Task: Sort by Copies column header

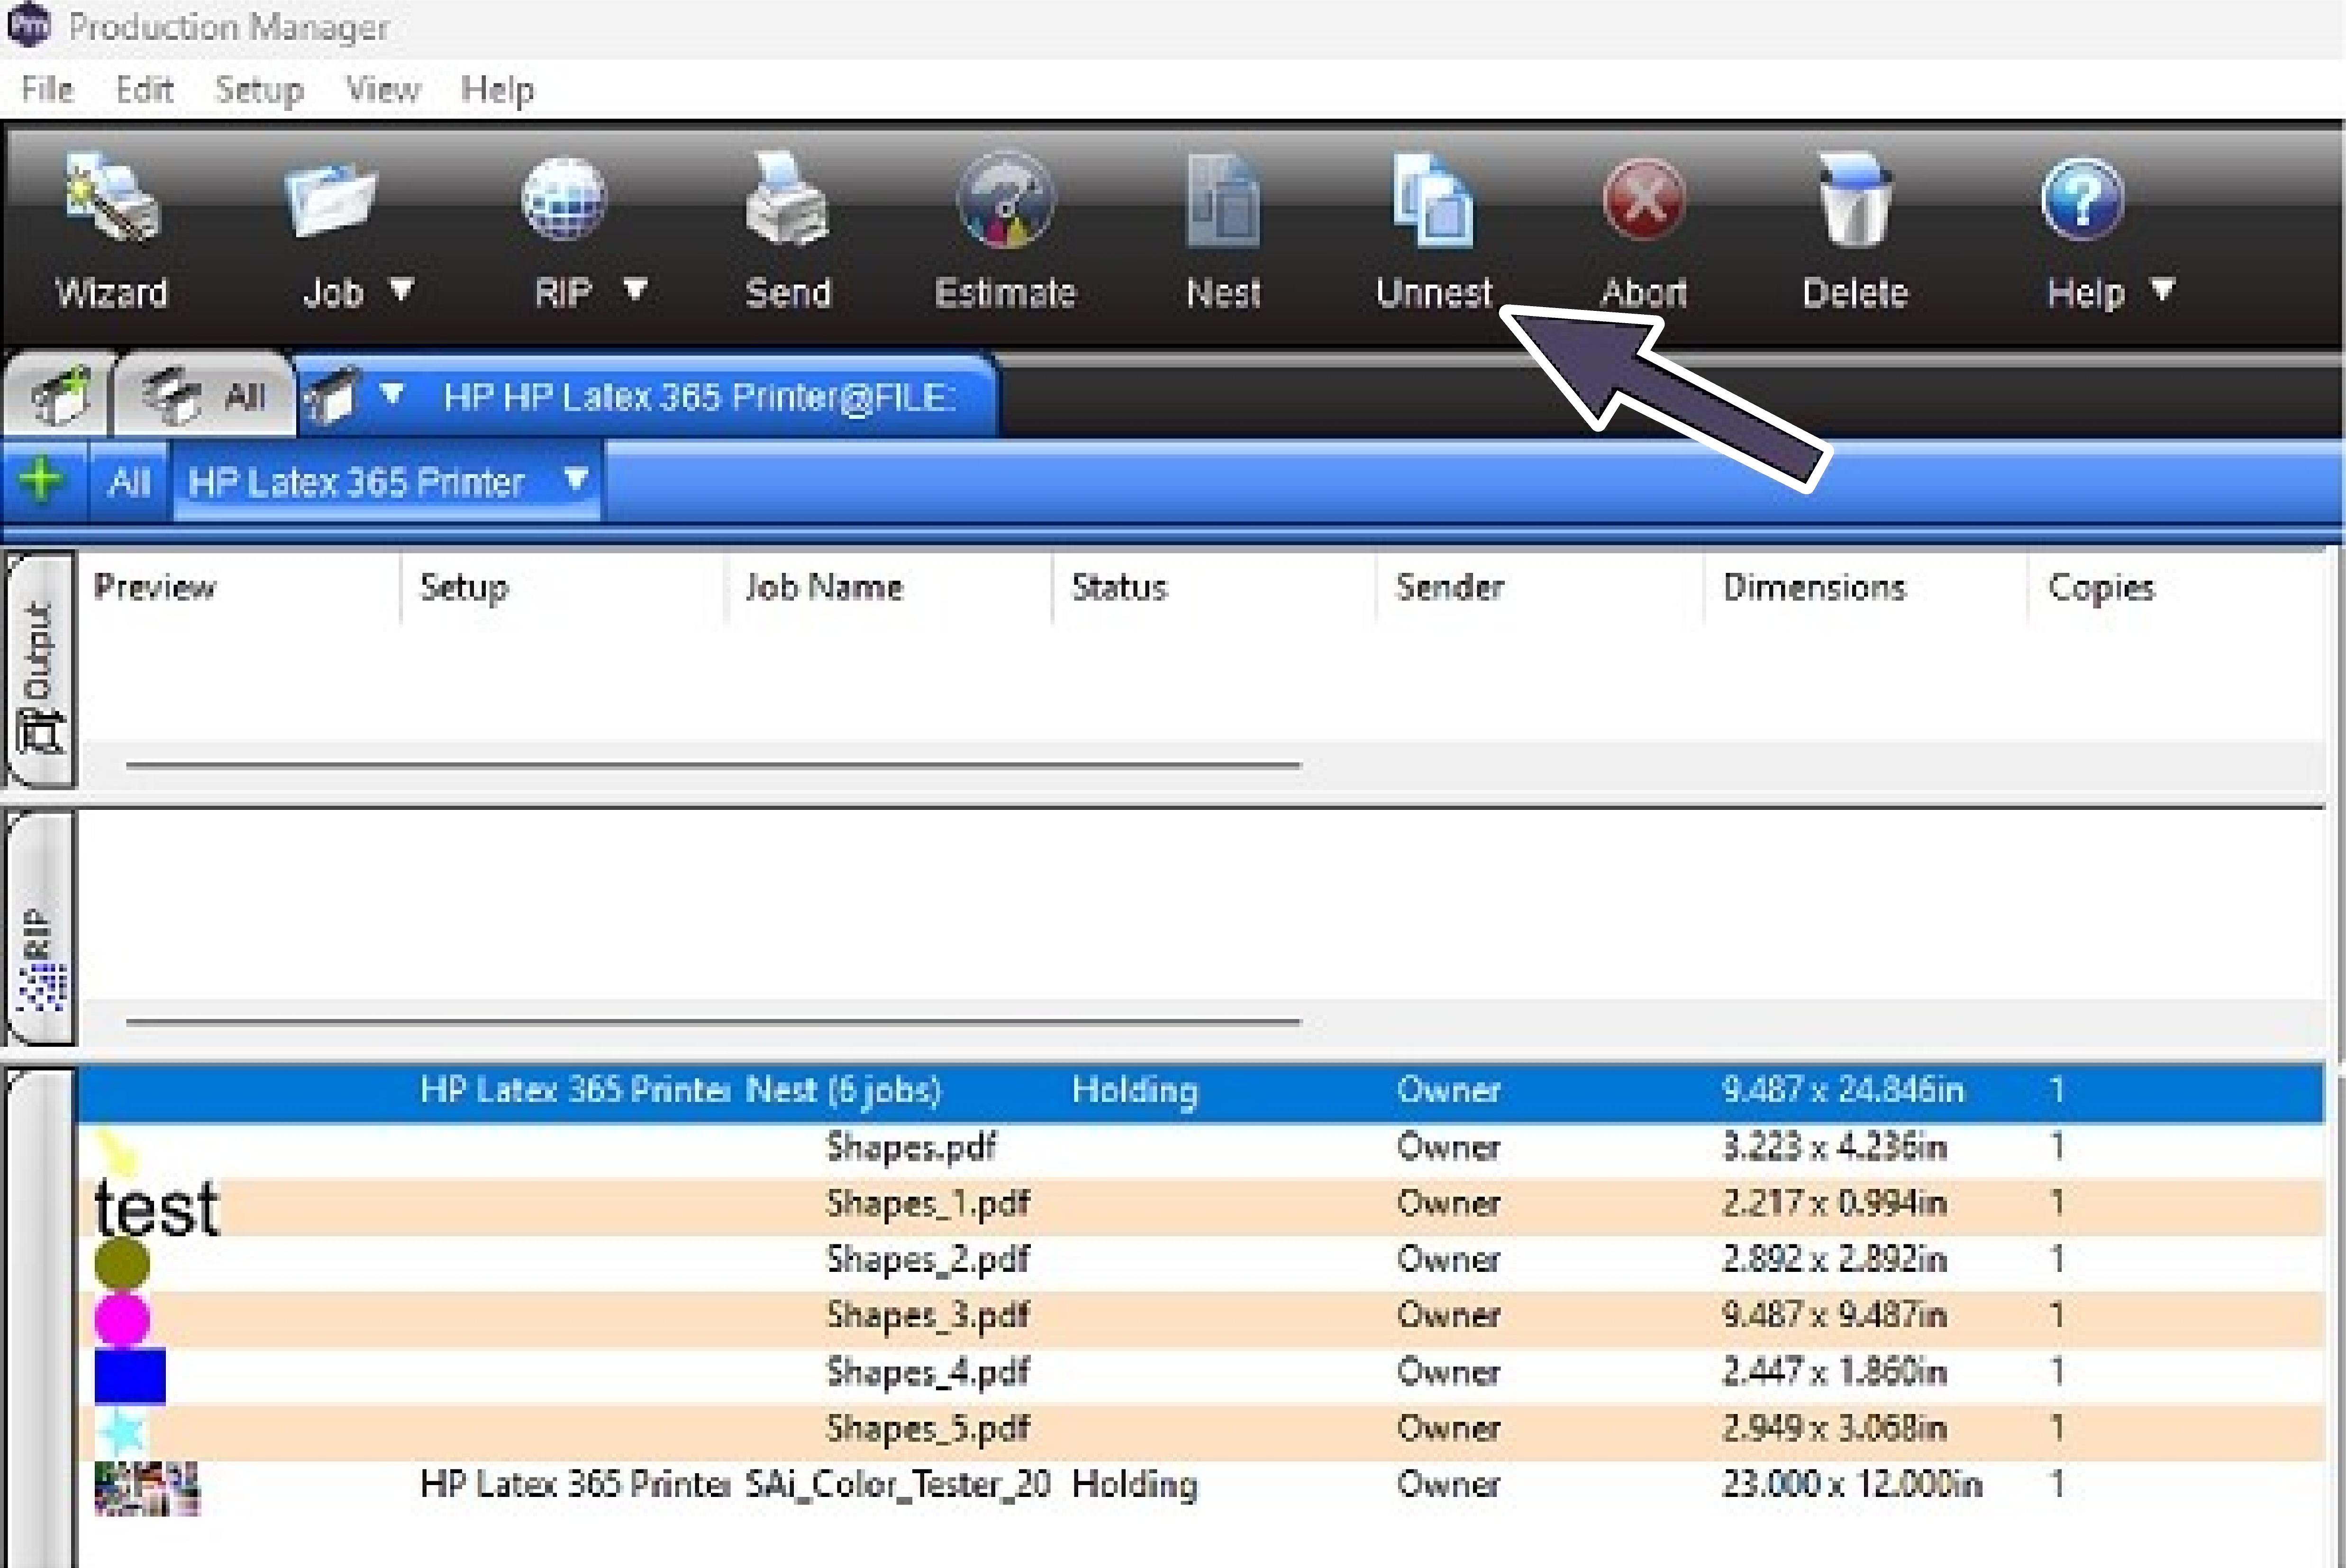Action: point(2101,587)
